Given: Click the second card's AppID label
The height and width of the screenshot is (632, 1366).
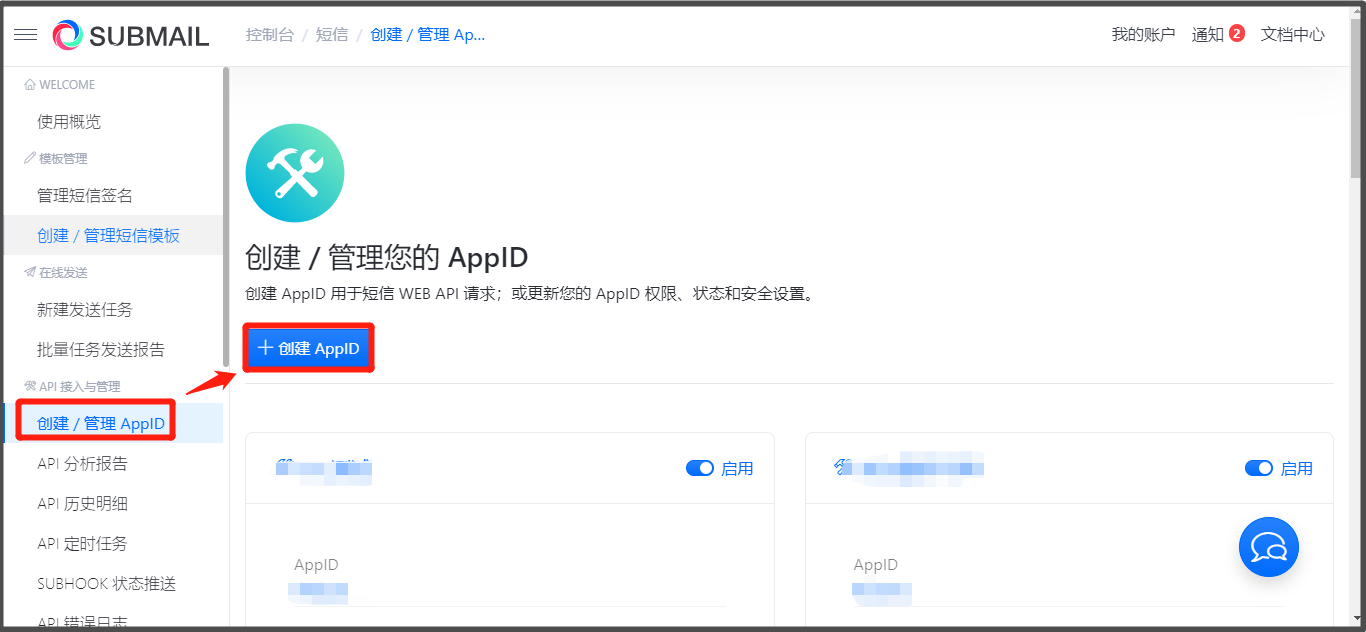Looking at the screenshot, I should pyautogui.click(x=876, y=565).
